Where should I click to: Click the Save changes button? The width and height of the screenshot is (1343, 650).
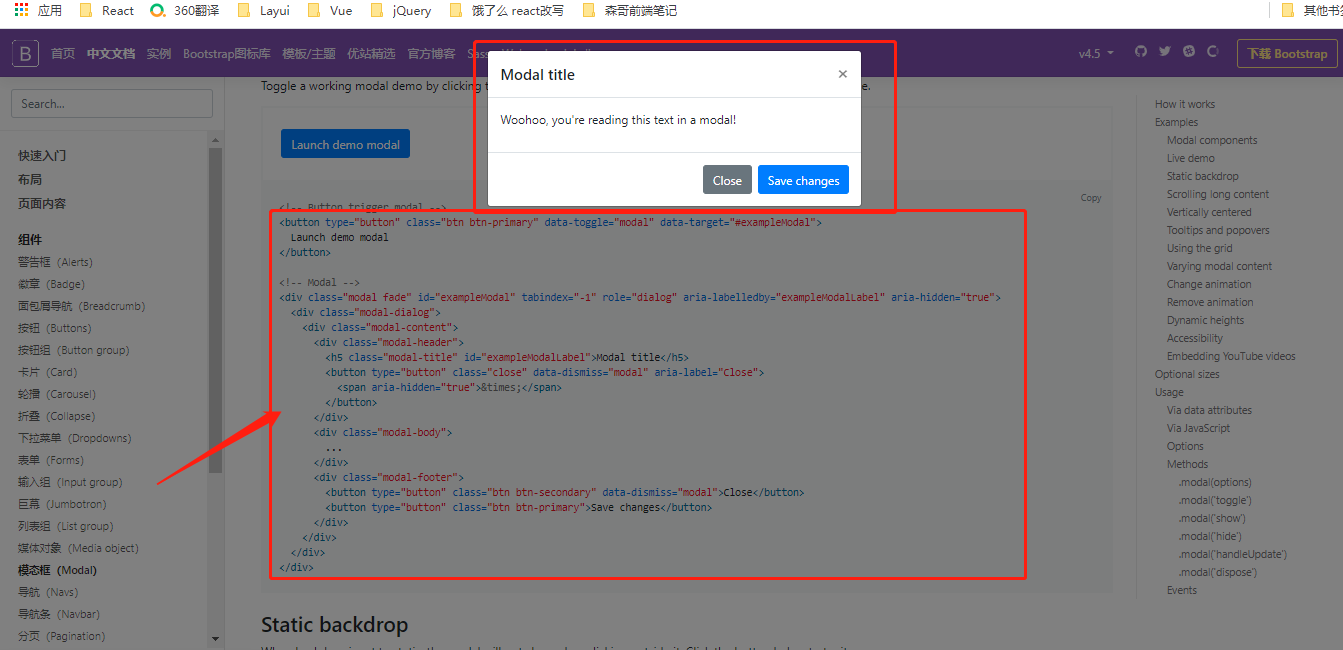point(803,180)
